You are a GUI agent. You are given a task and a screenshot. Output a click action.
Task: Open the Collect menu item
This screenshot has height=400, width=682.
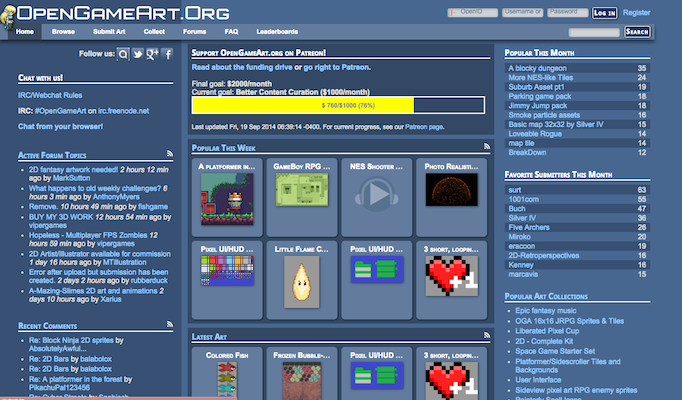(x=154, y=32)
